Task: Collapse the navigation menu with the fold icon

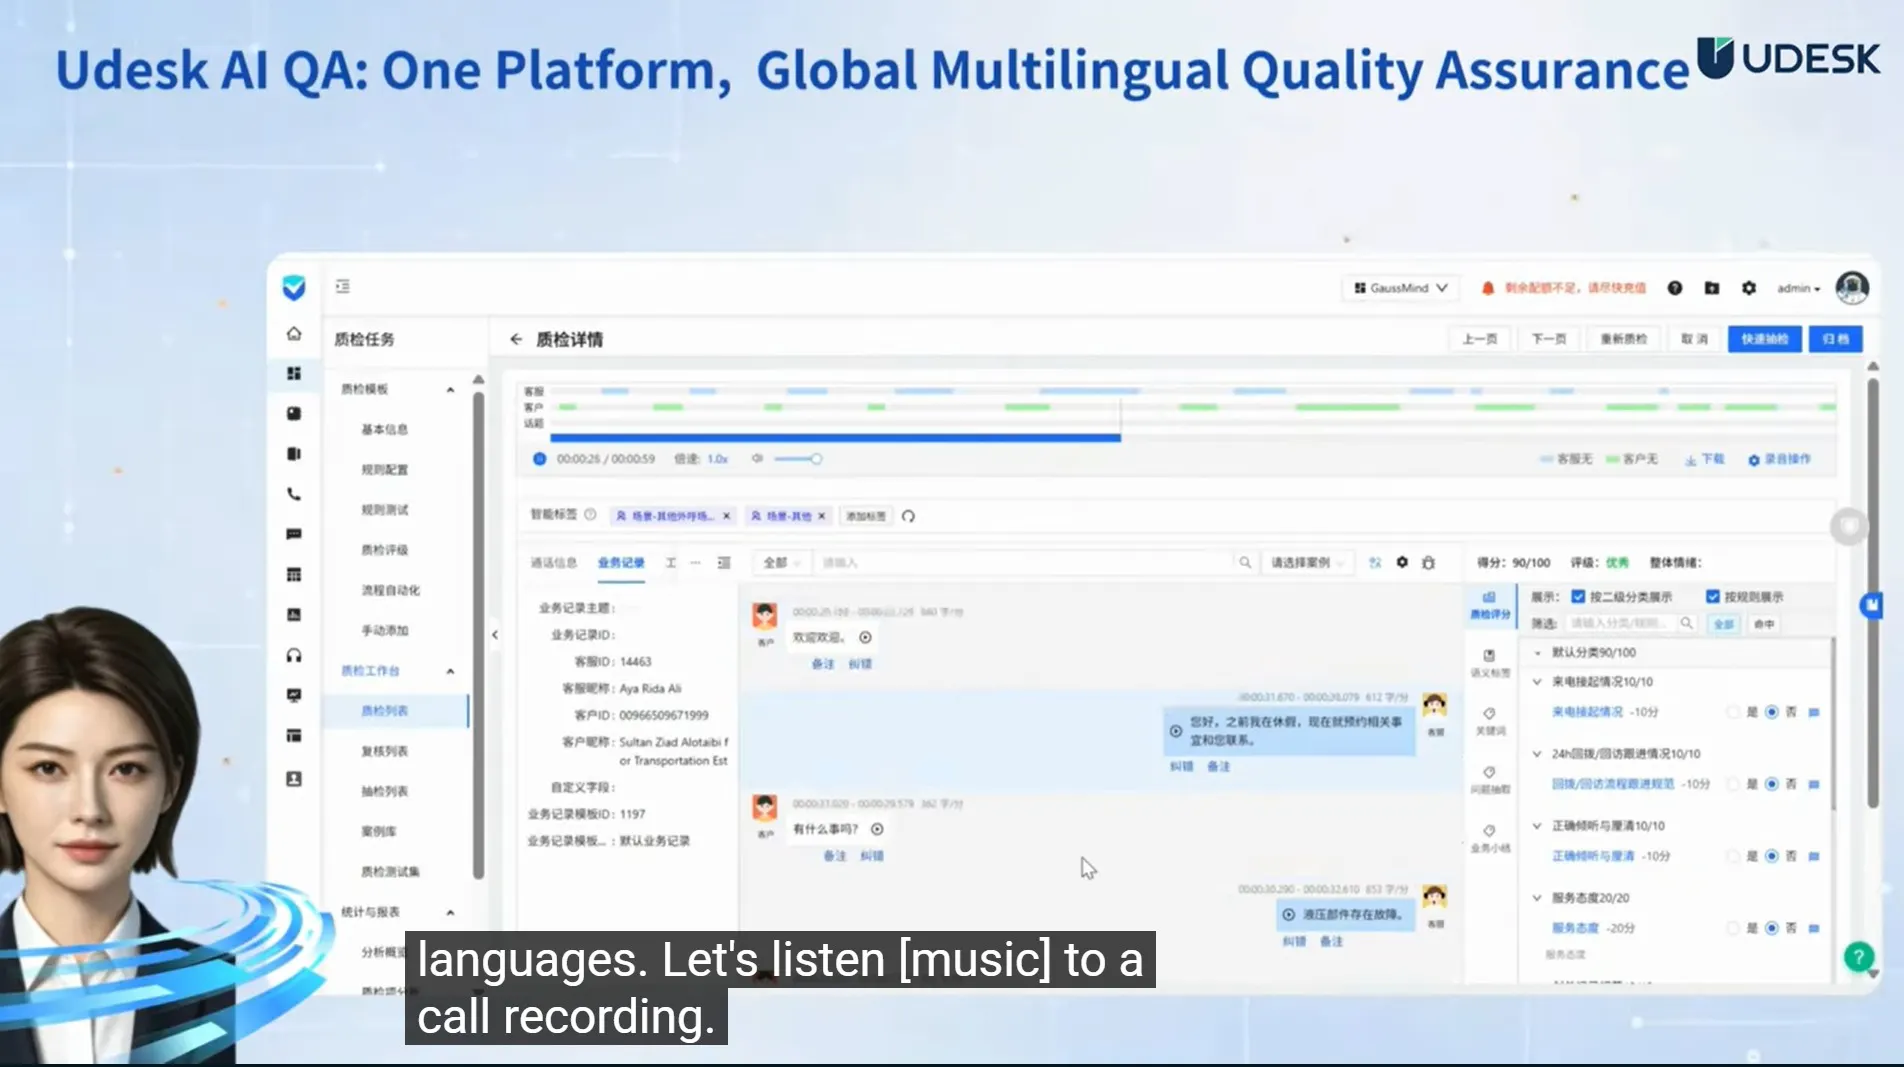Action: click(343, 287)
